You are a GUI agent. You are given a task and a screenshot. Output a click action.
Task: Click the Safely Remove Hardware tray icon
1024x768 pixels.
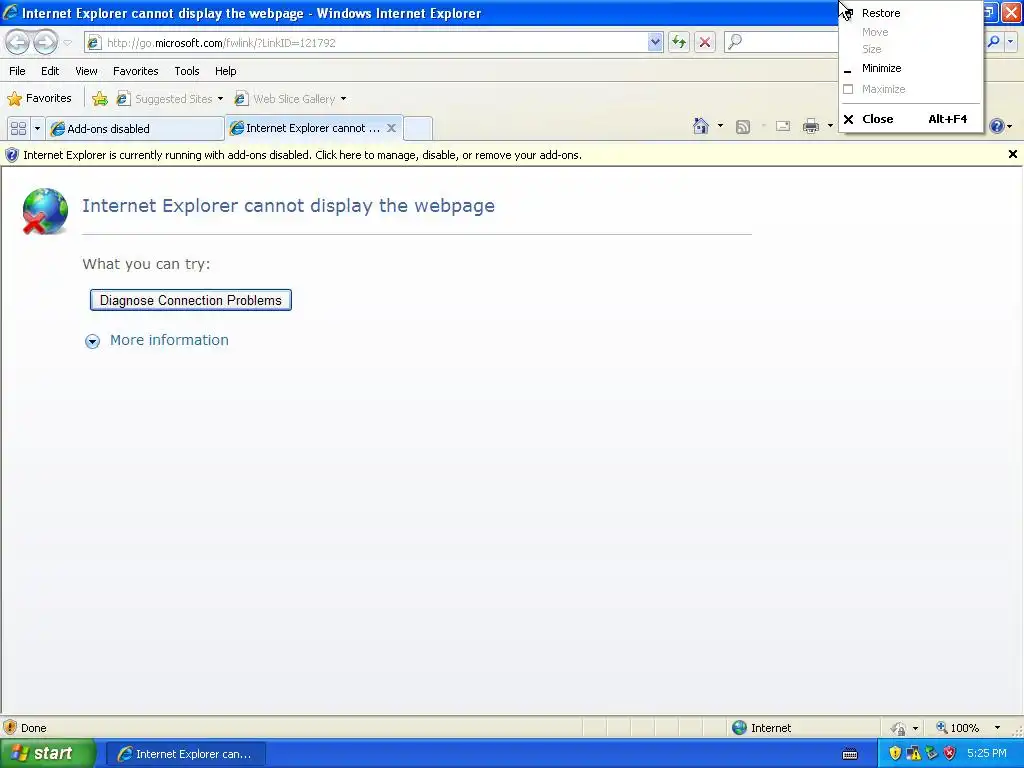pyautogui.click(x=932, y=754)
